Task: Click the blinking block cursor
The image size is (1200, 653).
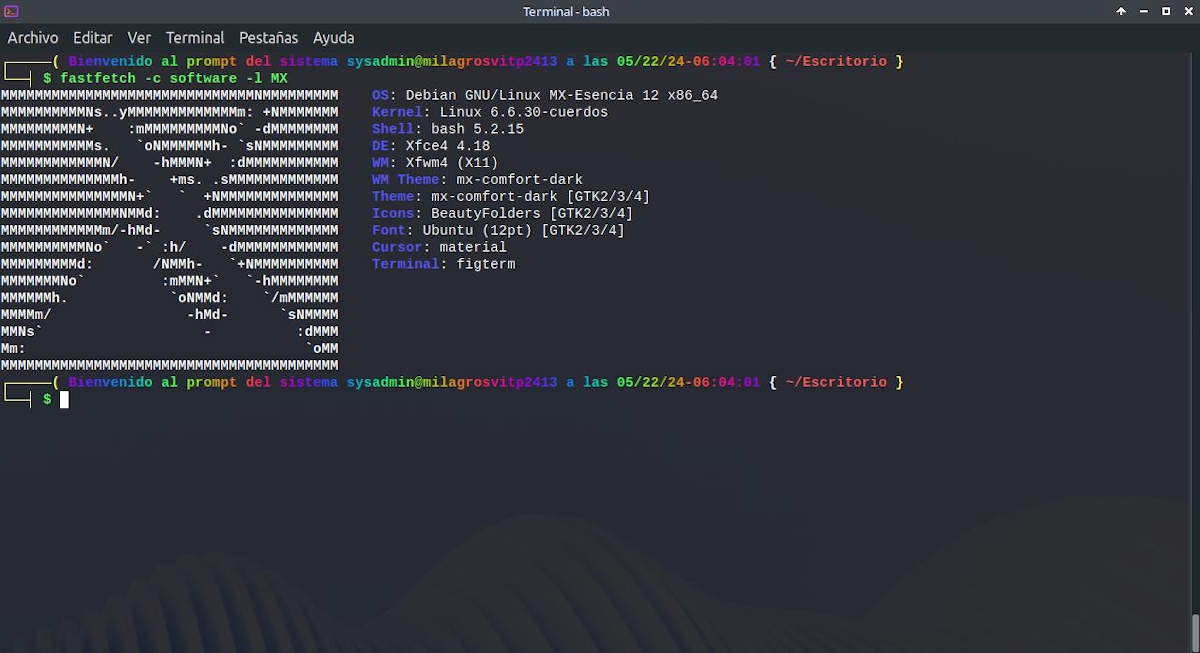Action: 62,399
